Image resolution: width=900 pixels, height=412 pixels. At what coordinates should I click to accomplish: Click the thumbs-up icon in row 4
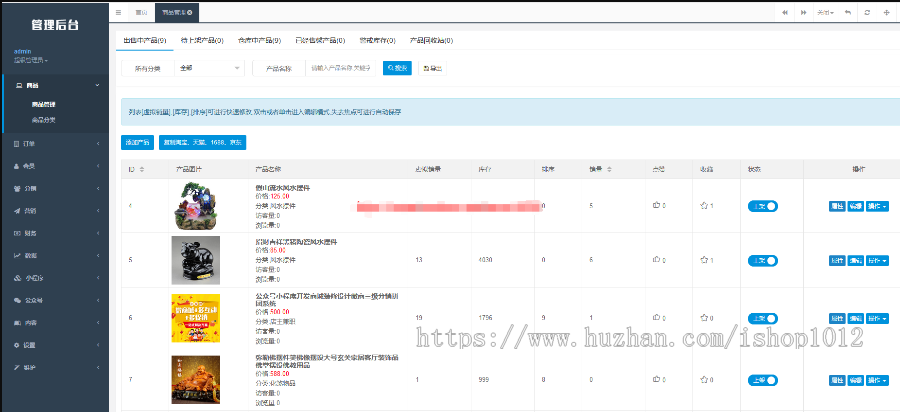[x=656, y=205]
